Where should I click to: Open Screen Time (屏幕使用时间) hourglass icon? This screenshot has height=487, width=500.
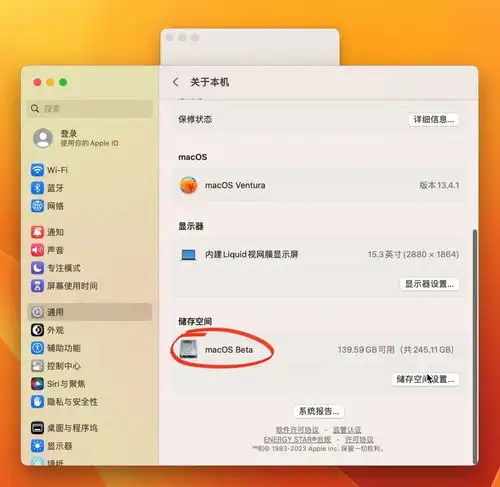tap(37, 286)
